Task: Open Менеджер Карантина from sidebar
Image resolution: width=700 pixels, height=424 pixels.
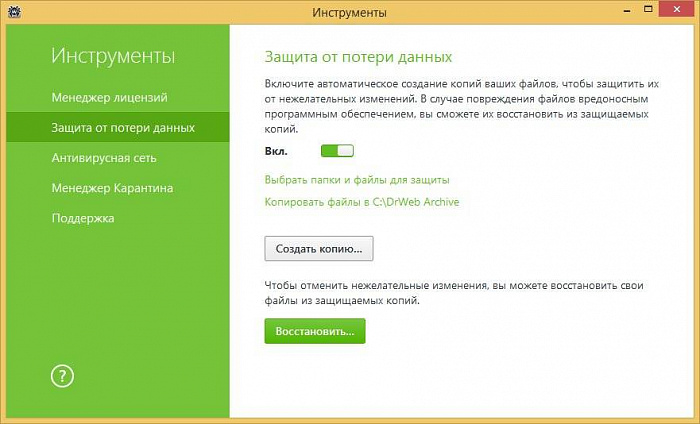Action: 112,188
